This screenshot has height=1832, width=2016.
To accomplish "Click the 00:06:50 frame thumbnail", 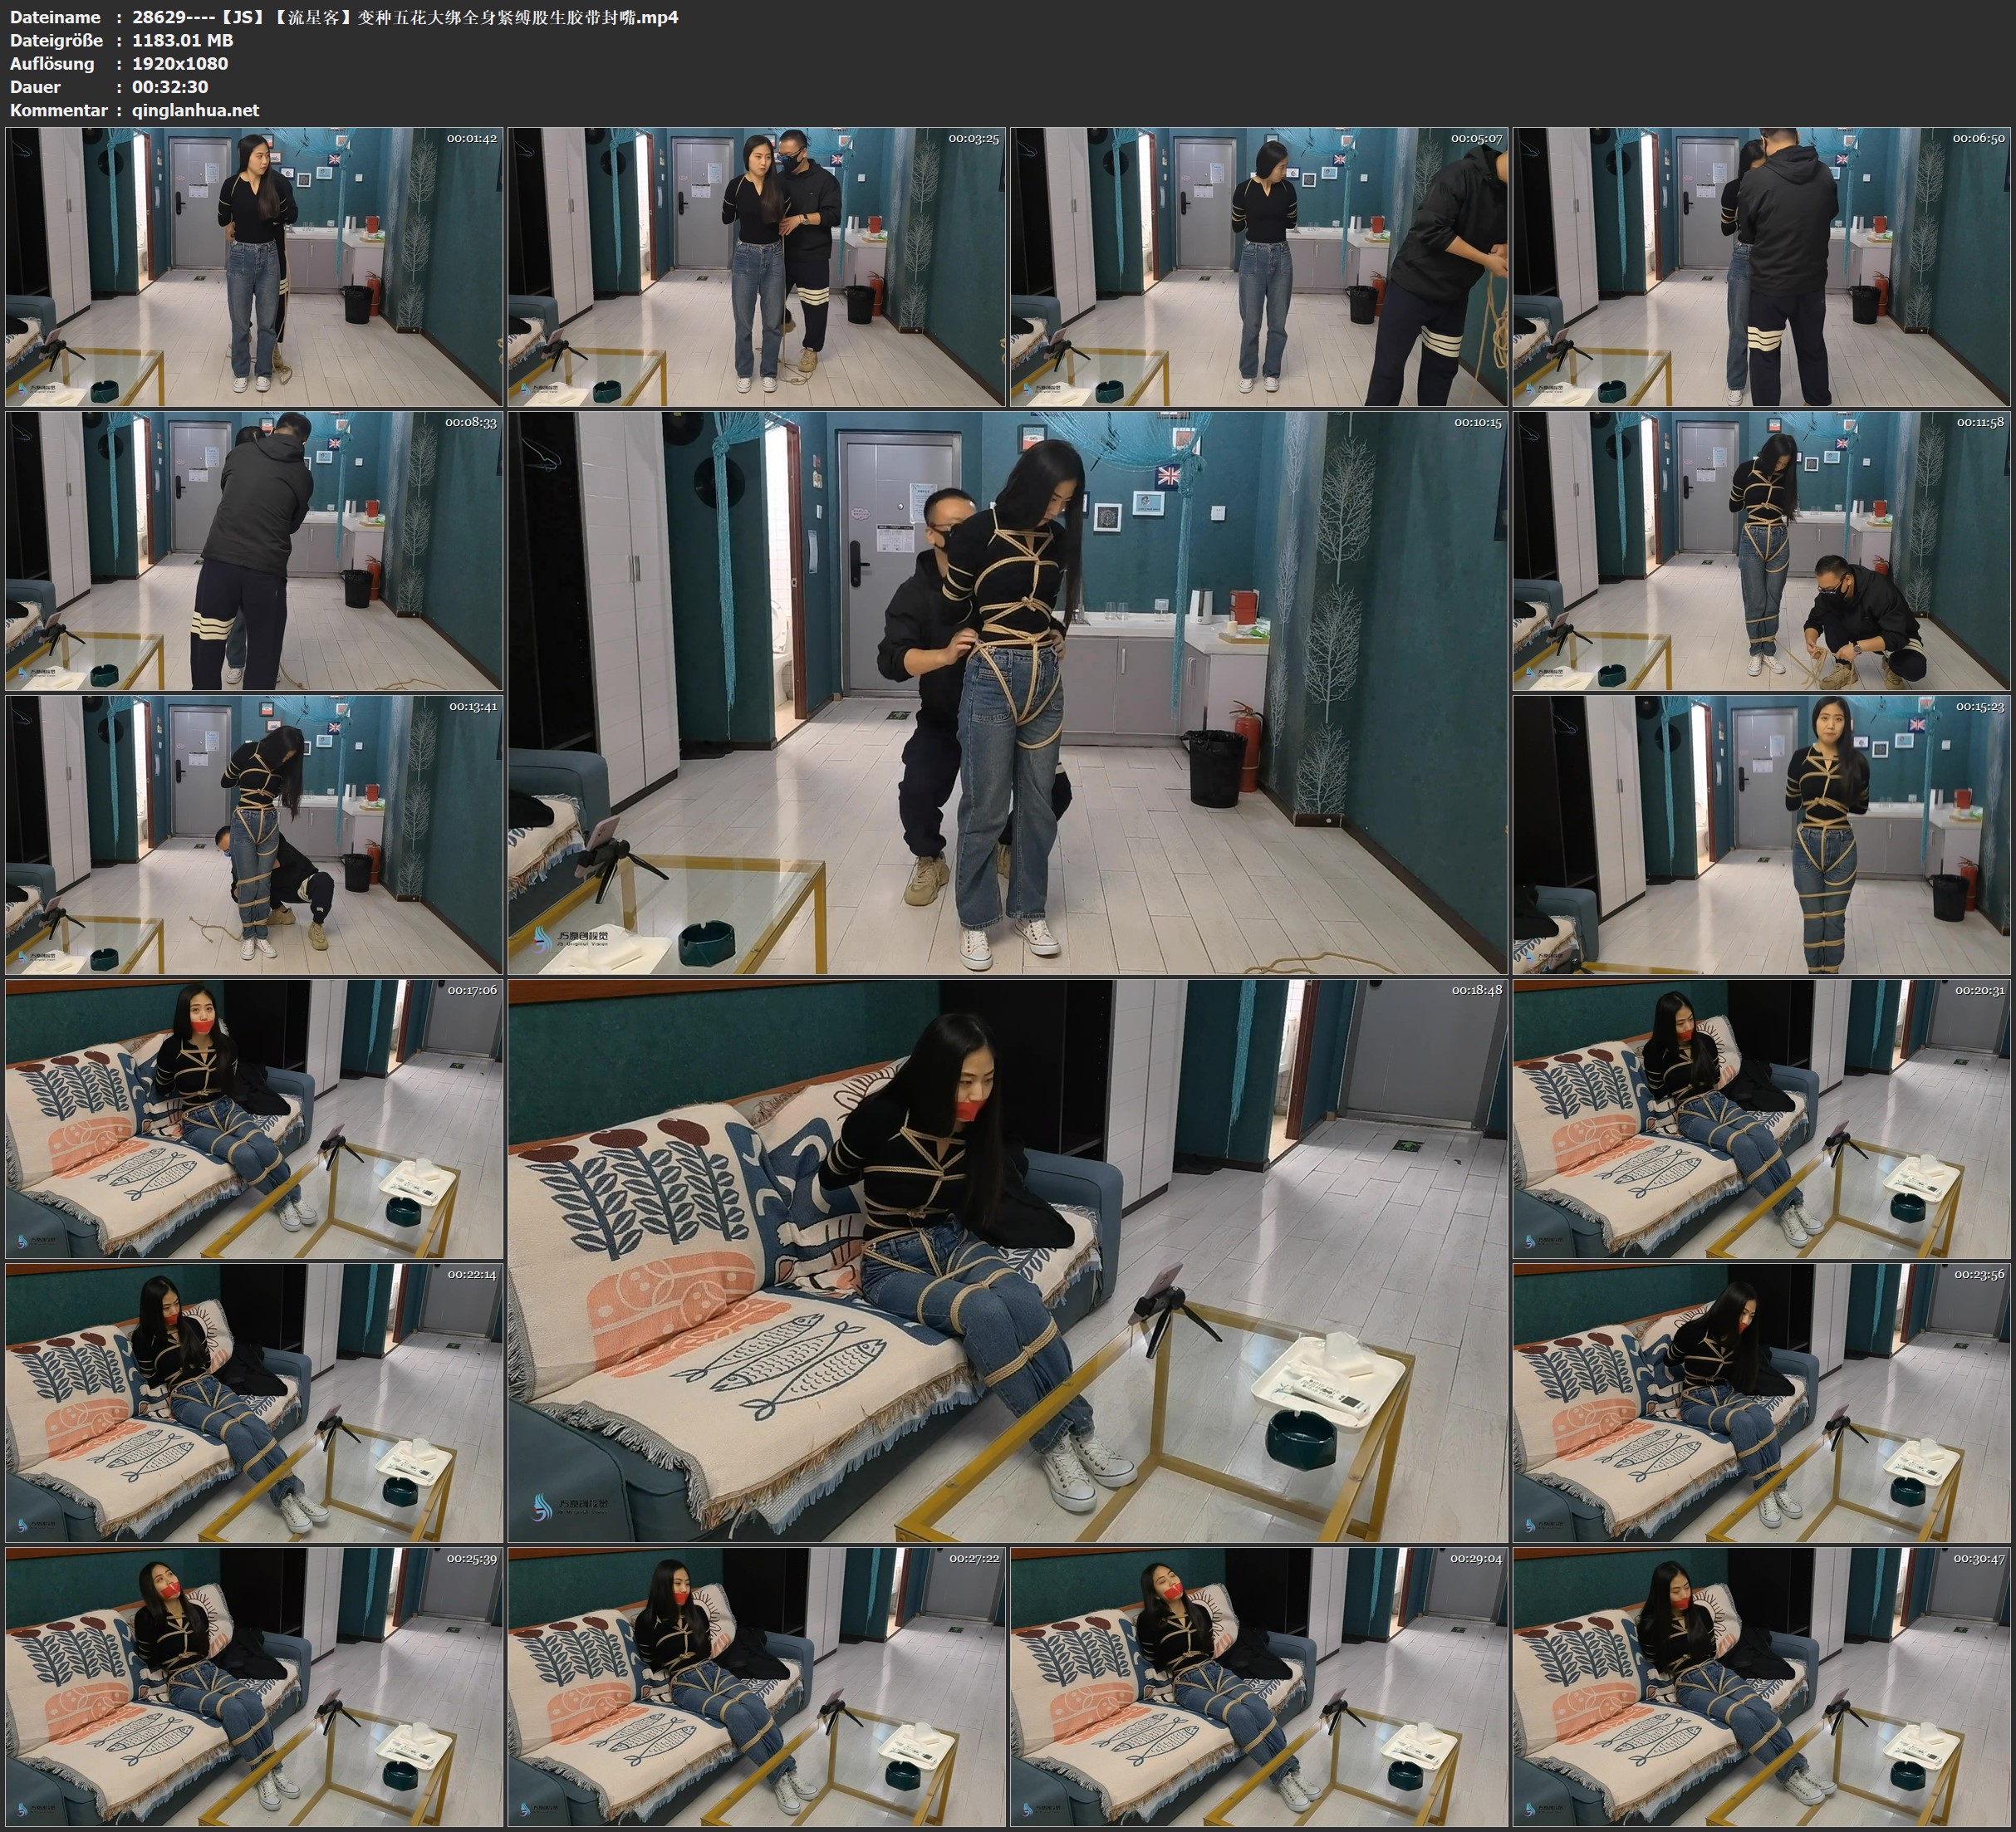I will coord(1762,267).
